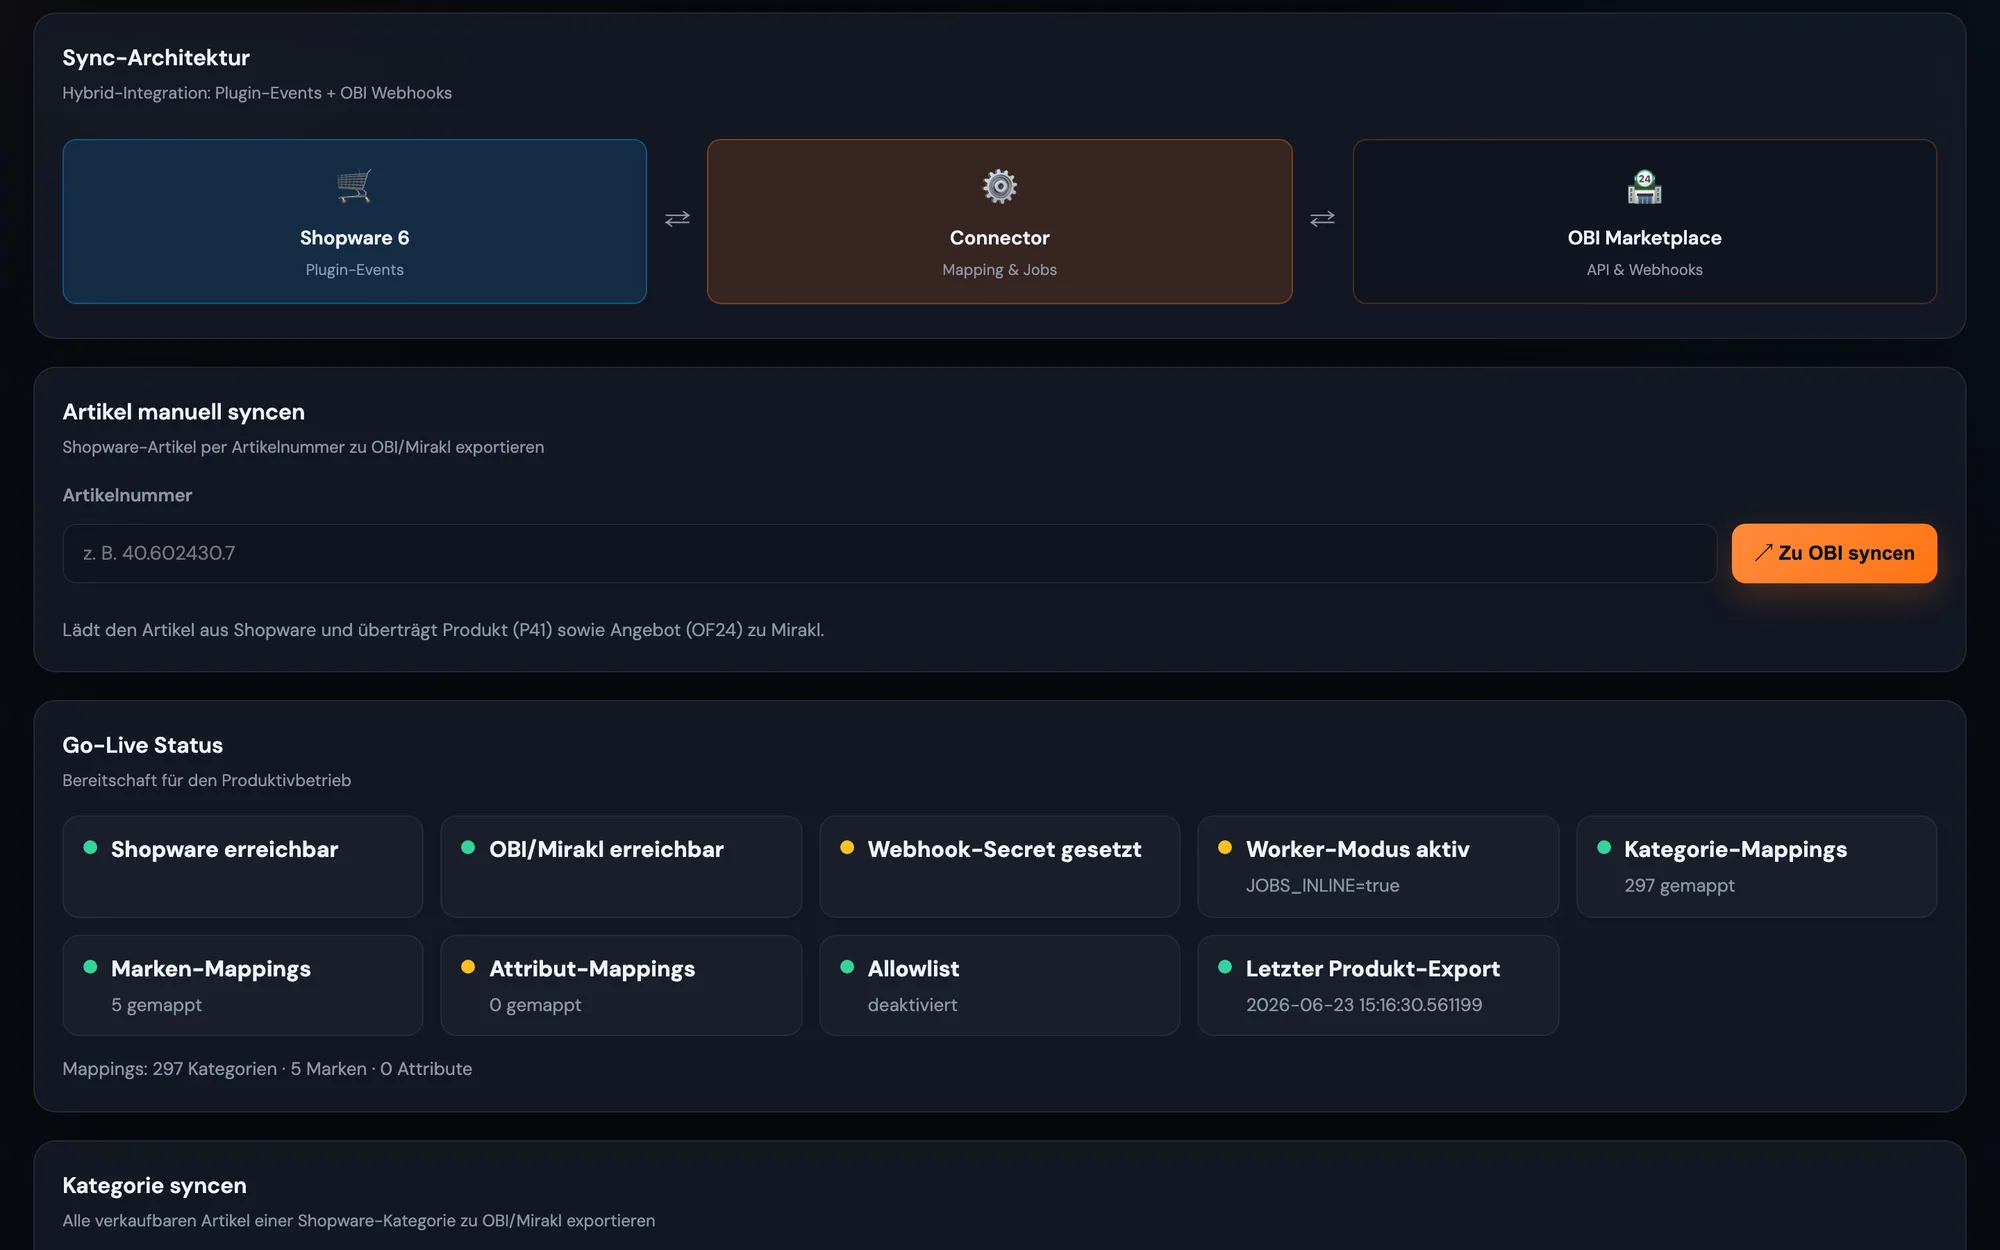Click the yellow status dot for Attribut-Mappings
The image size is (2000, 1250).
pos(468,966)
